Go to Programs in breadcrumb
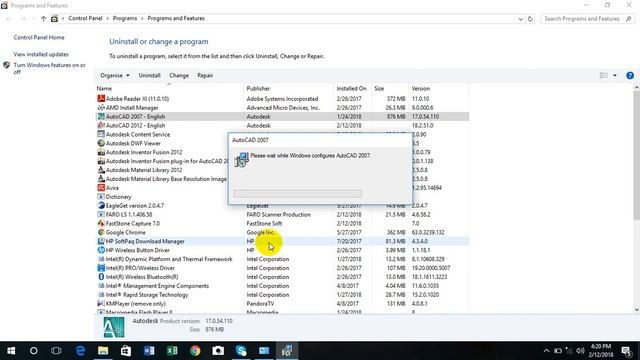The width and height of the screenshot is (640, 360). (125, 18)
